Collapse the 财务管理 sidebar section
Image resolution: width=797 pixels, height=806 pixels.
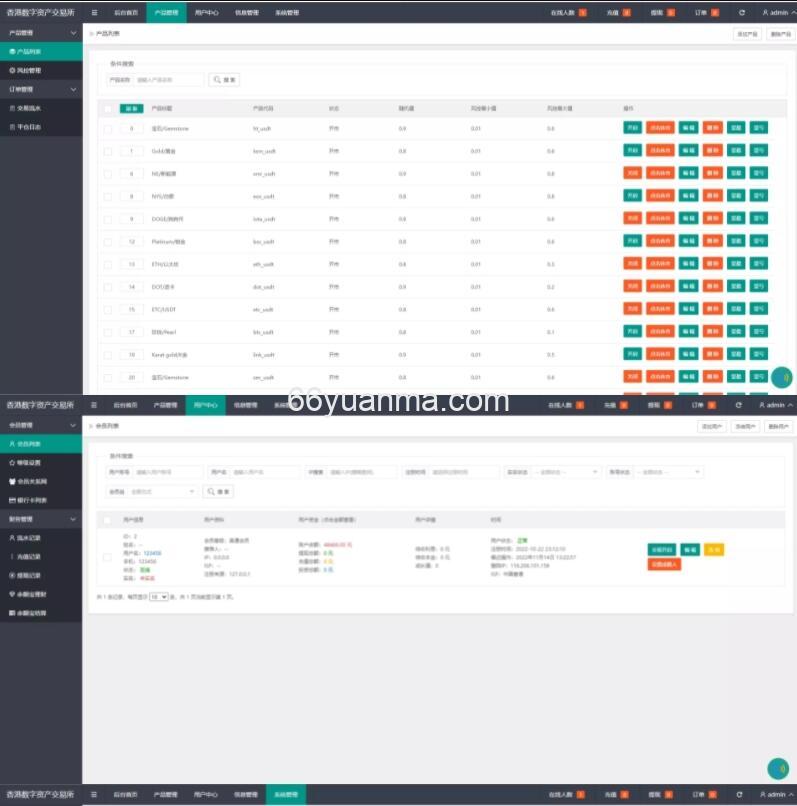point(72,519)
